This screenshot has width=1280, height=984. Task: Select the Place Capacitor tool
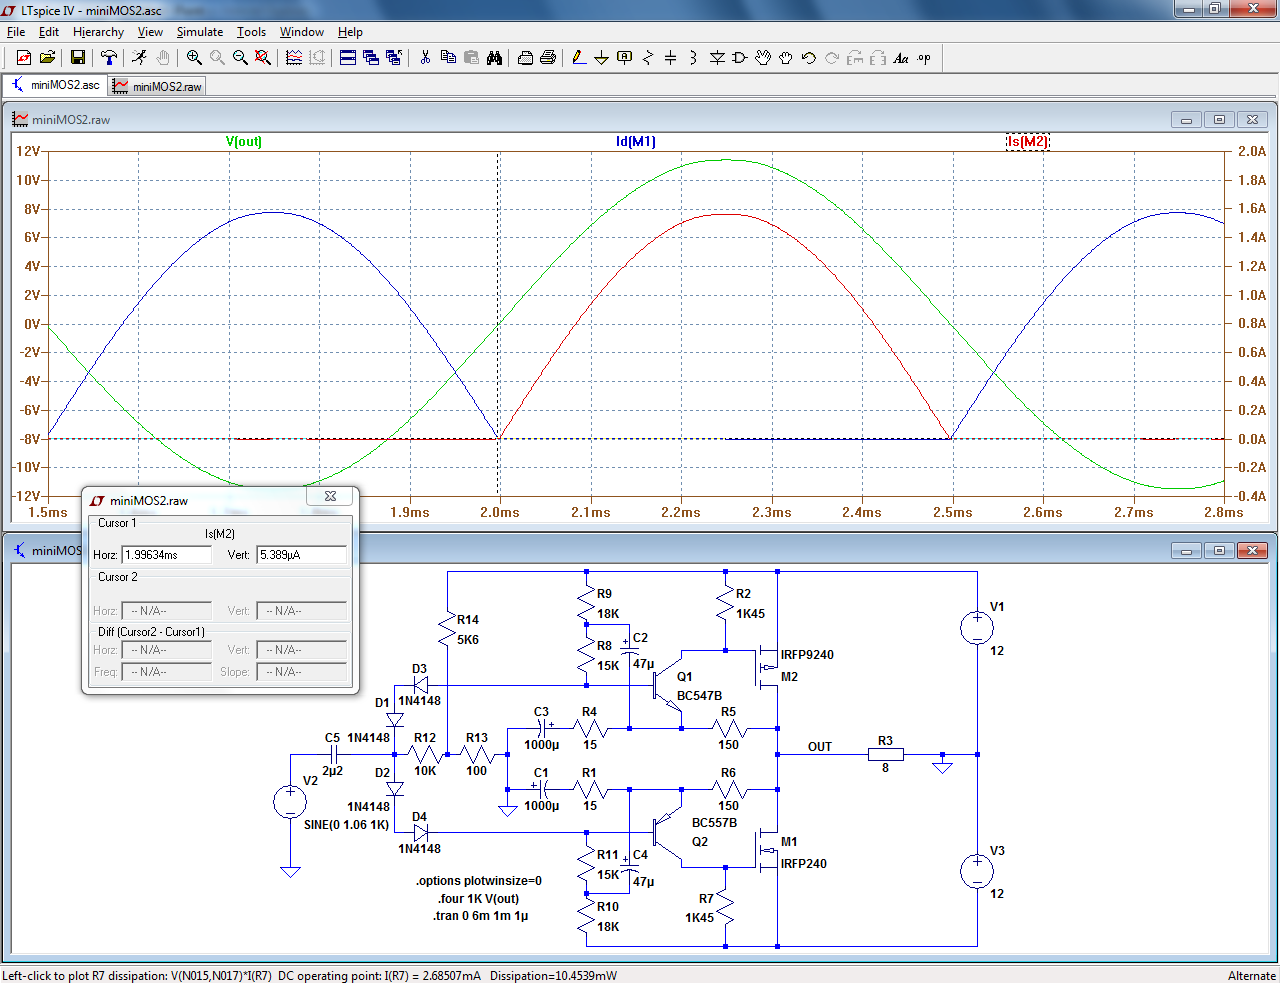(671, 58)
